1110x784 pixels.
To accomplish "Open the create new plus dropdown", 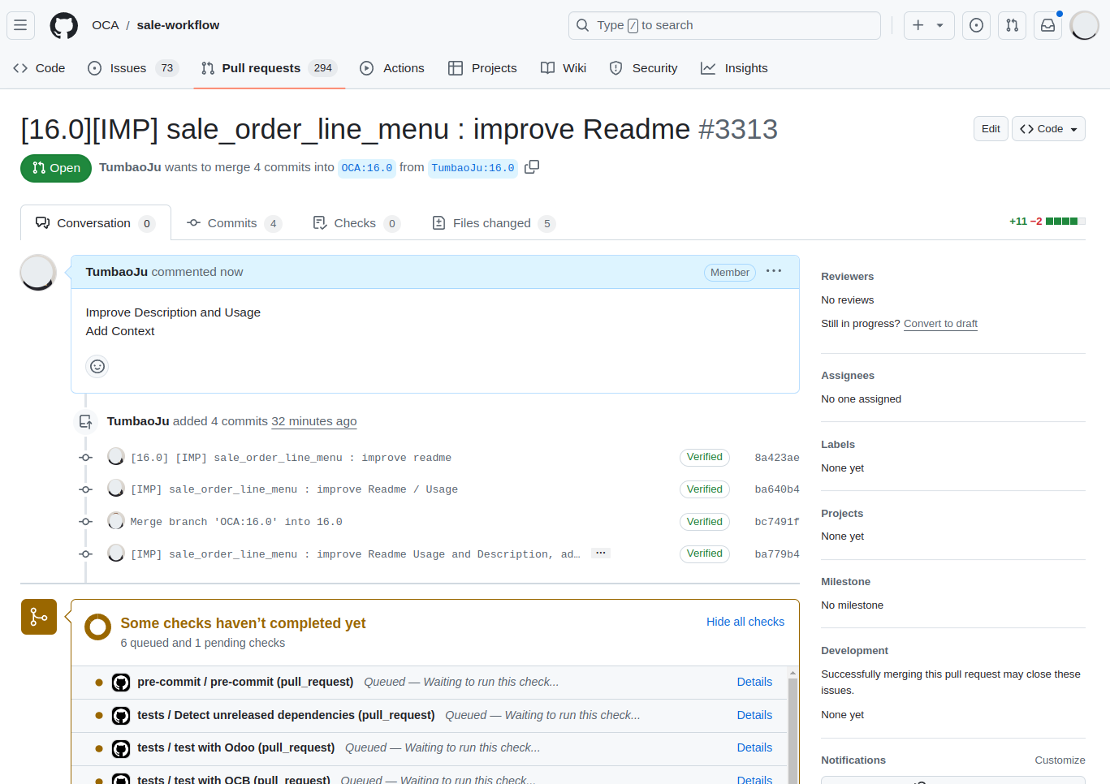I will pyautogui.click(x=928, y=26).
